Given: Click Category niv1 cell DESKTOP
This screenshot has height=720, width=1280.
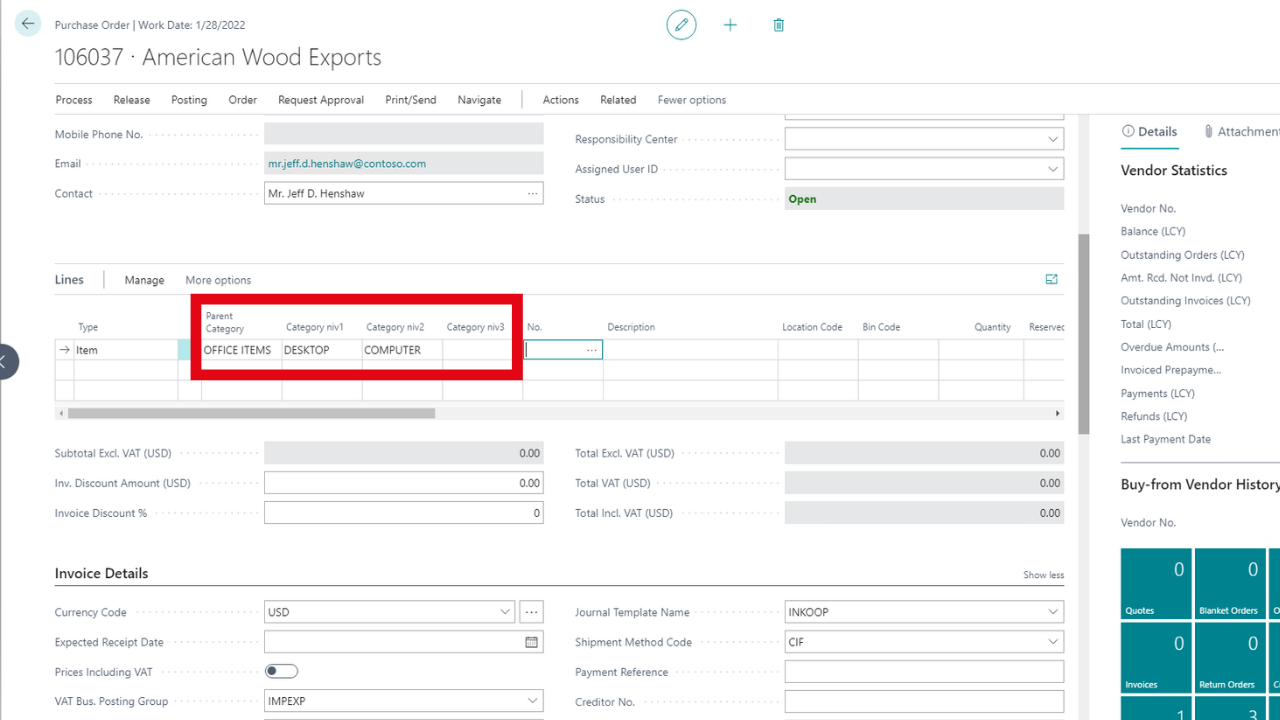Looking at the screenshot, I should 322,350.
